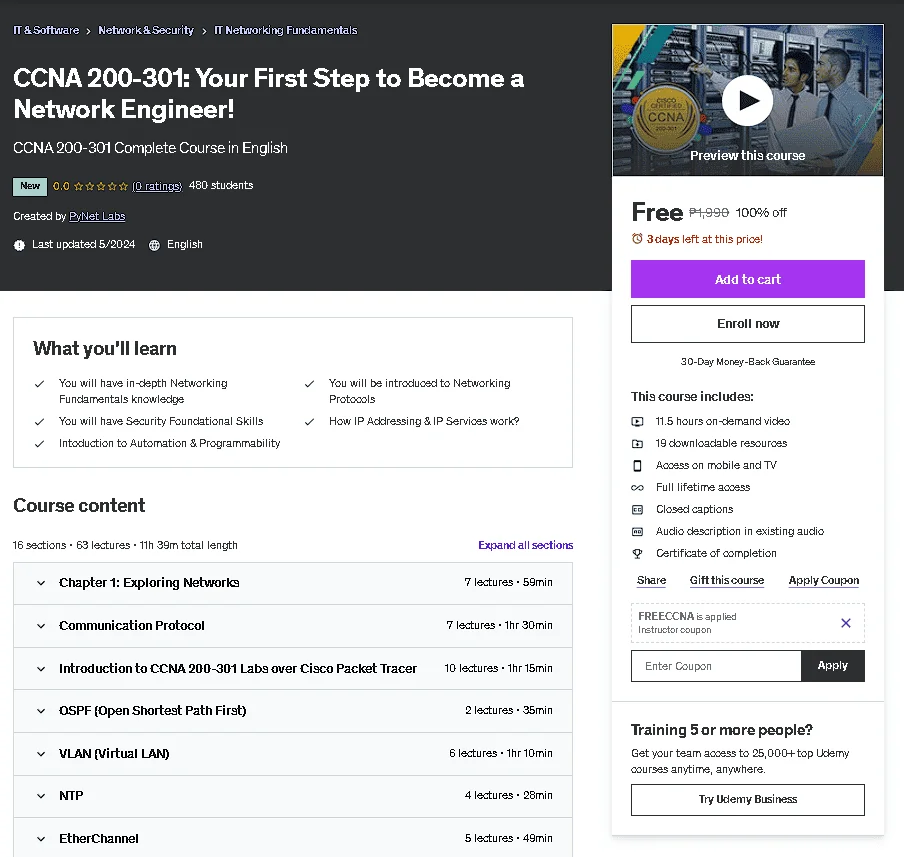Click '7 lectures • 59min' text
The height and width of the screenshot is (857, 904).
click(x=508, y=582)
